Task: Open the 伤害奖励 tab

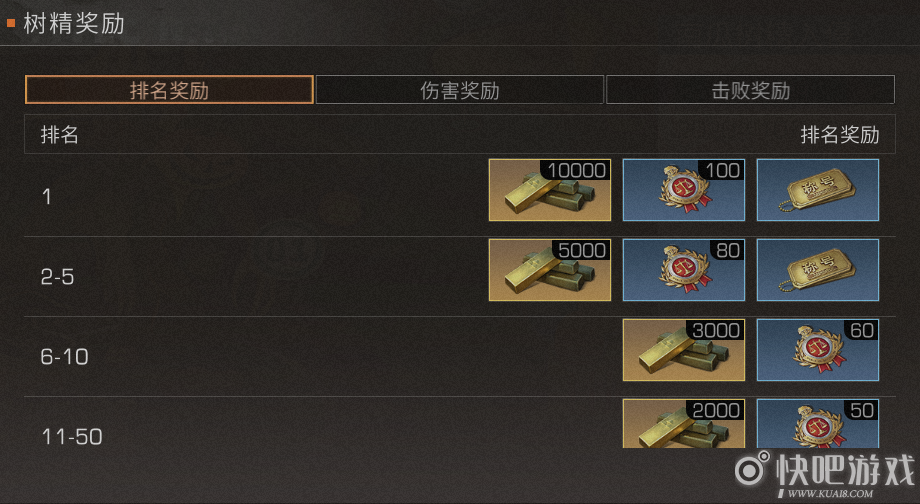Action: pyautogui.click(x=459, y=90)
